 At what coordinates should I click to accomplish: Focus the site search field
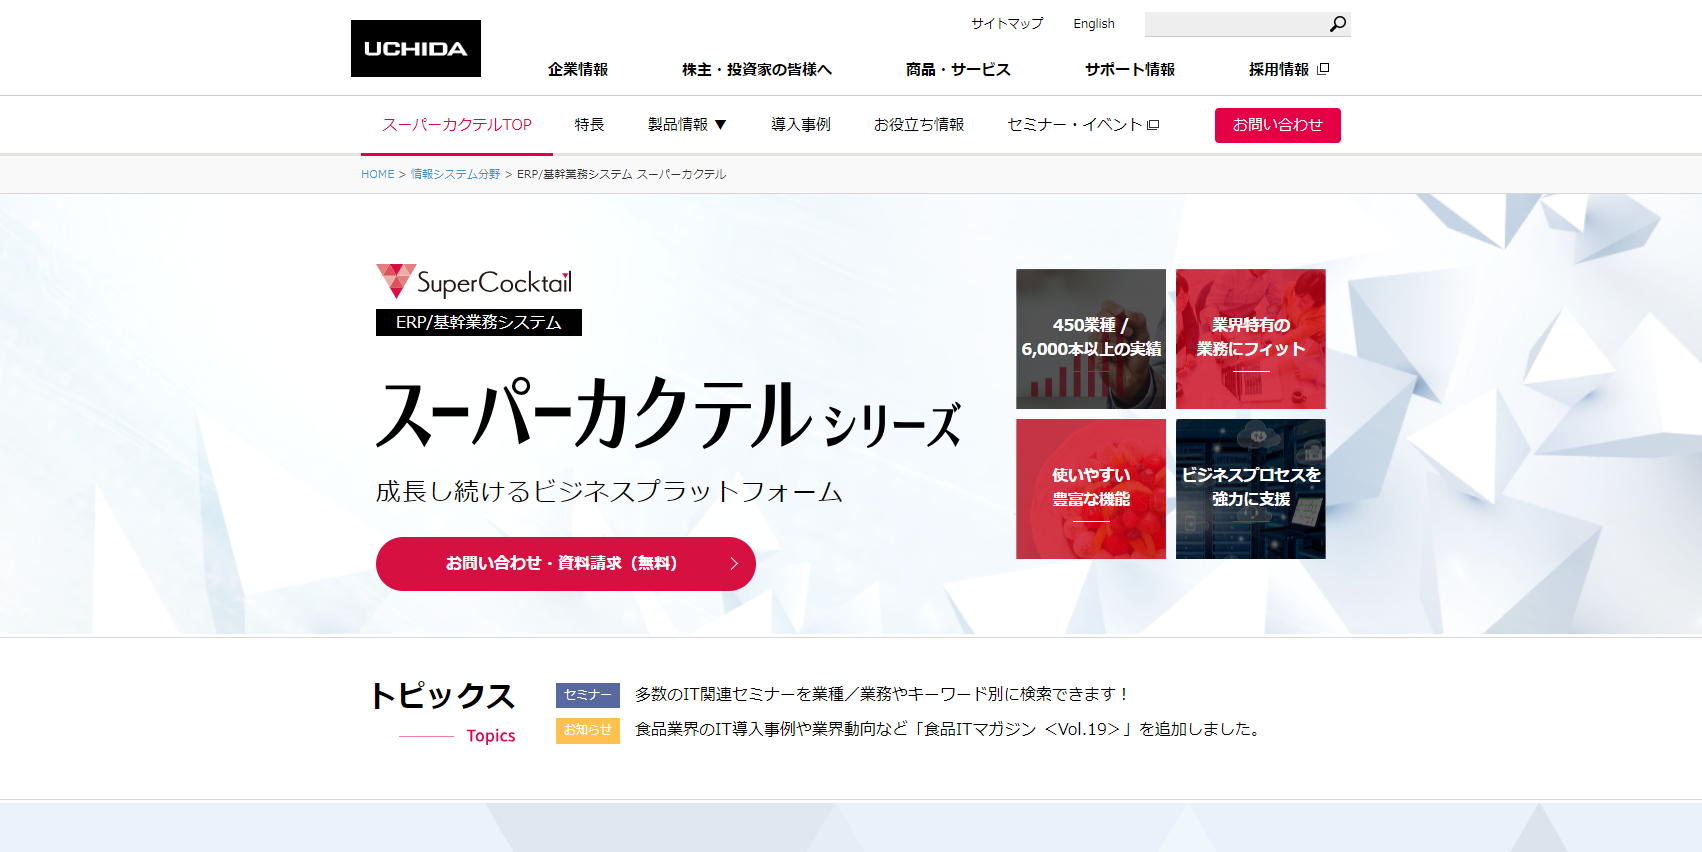pyautogui.click(x=1235, y=24)
